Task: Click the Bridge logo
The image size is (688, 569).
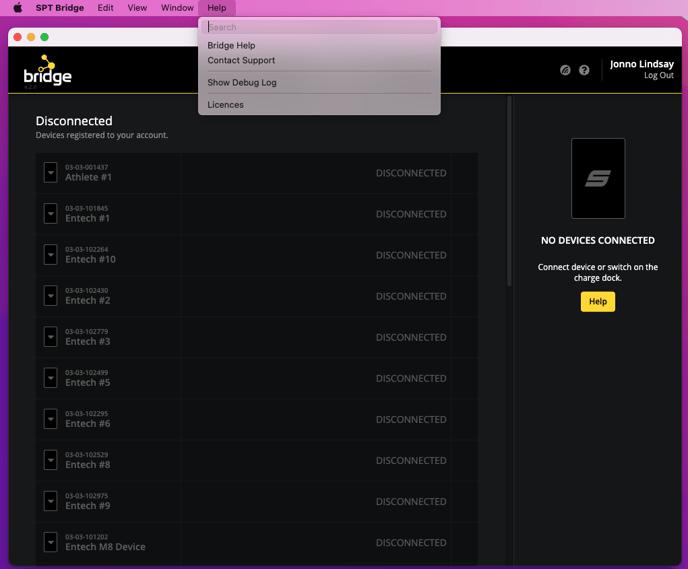Action: click(47, 70)
